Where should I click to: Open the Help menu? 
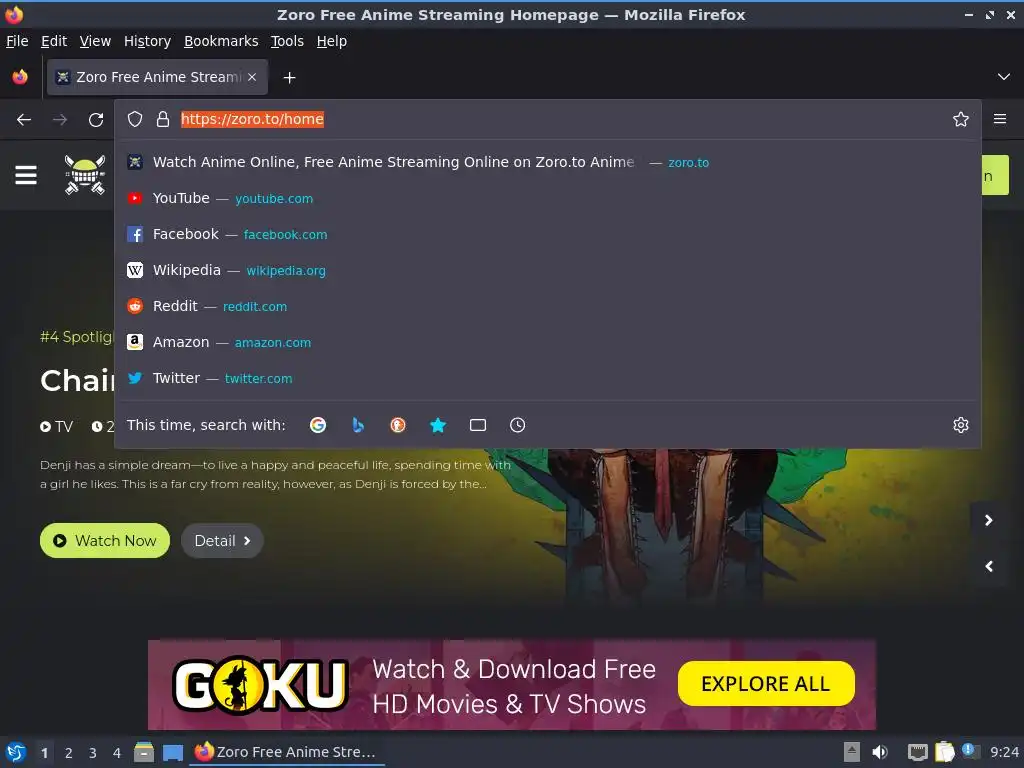coord(332,41)
